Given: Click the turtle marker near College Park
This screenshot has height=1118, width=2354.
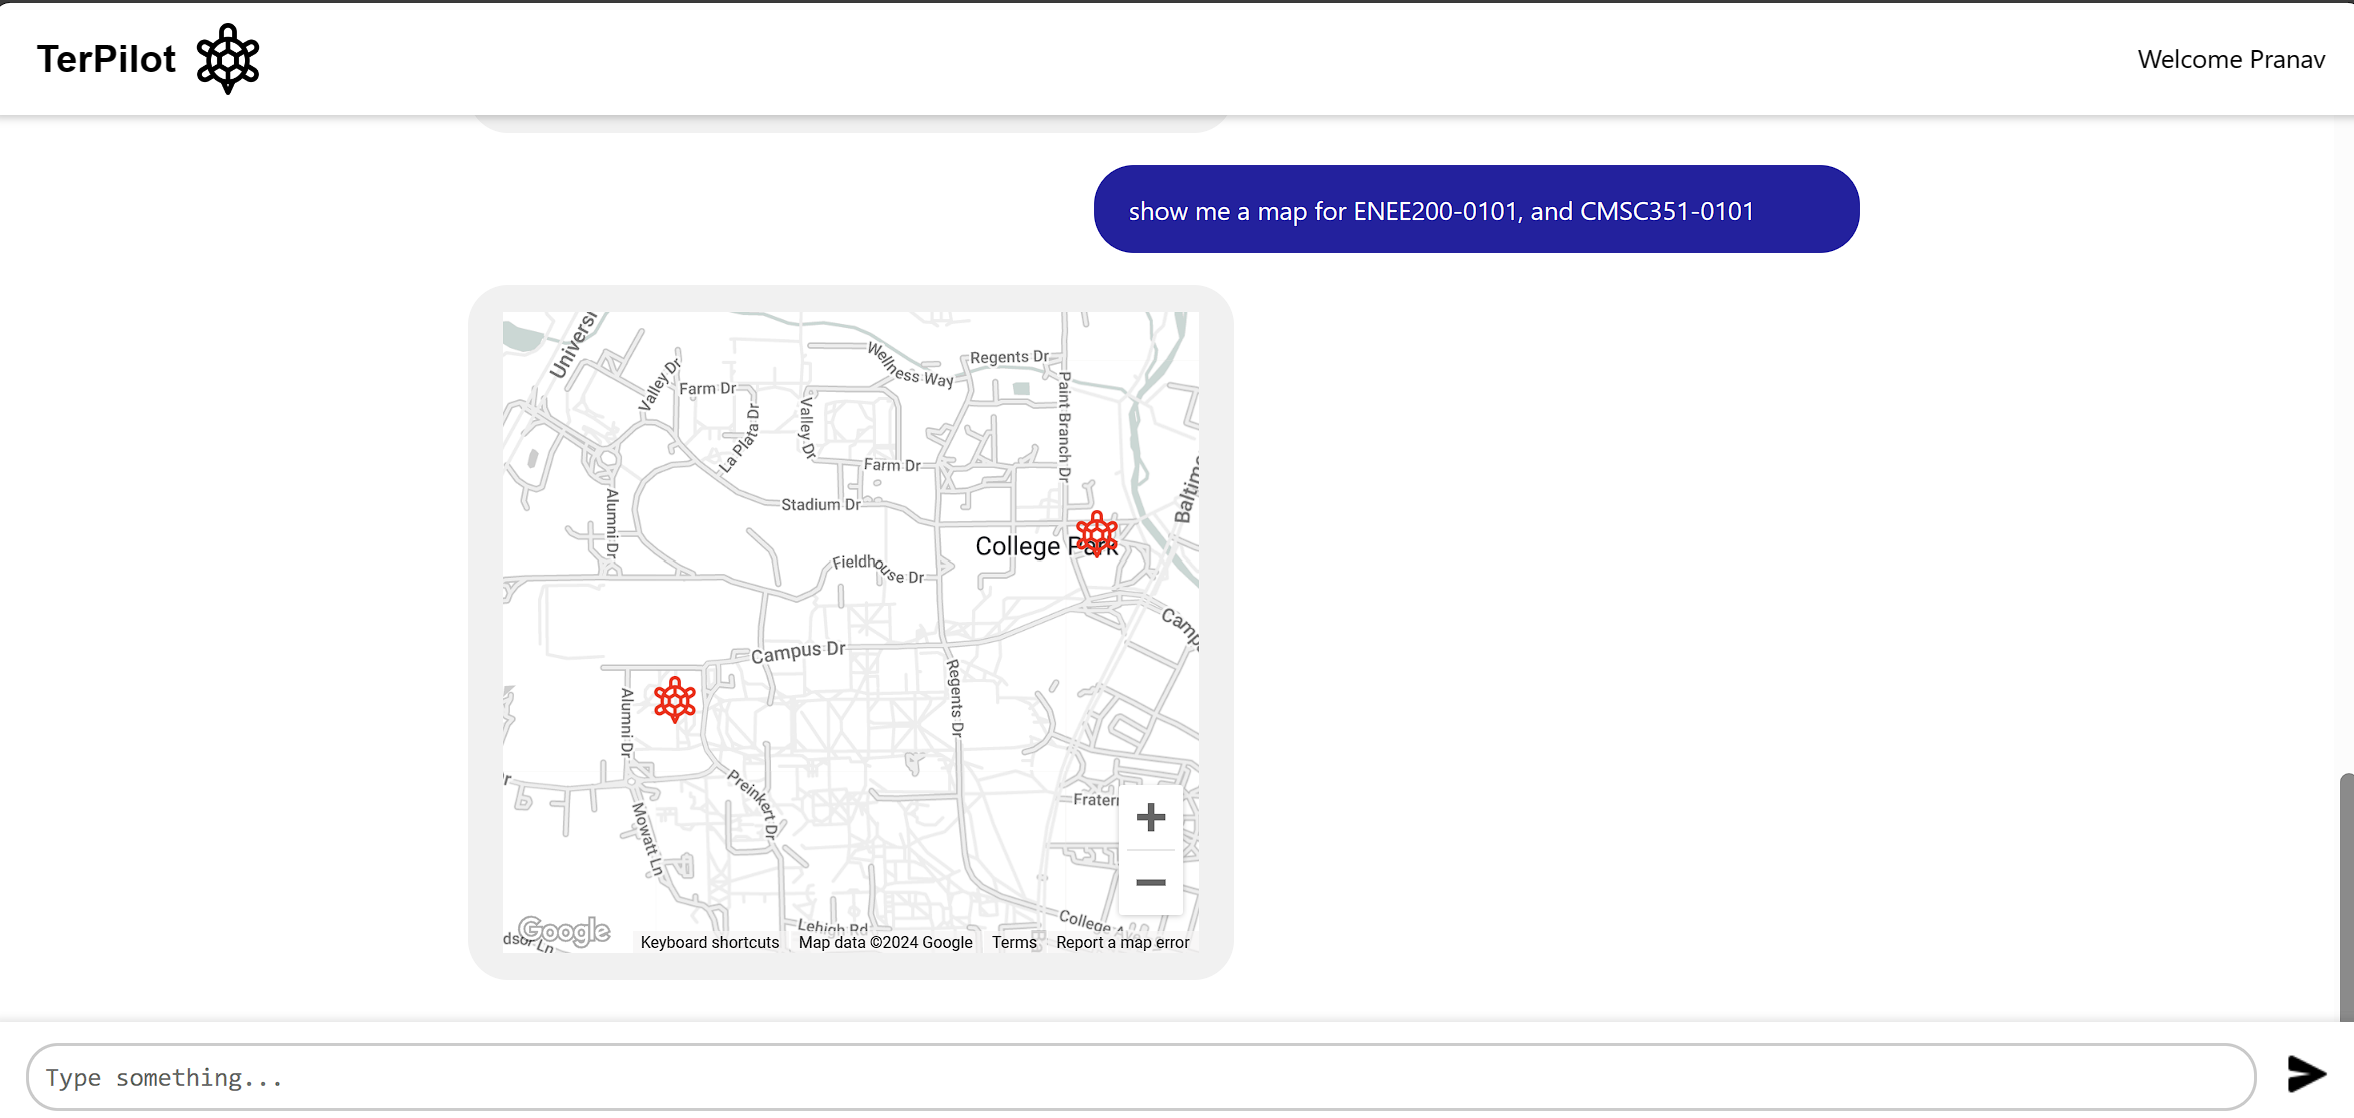Looking at the screenshot, I should [1096, 533].
